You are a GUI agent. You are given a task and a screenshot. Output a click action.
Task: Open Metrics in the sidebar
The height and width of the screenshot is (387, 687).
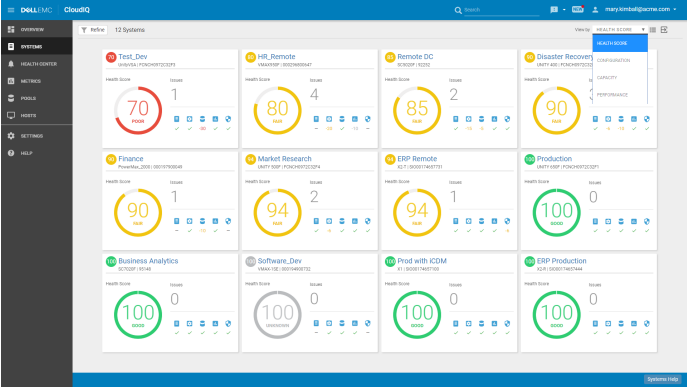click(37, 81)
